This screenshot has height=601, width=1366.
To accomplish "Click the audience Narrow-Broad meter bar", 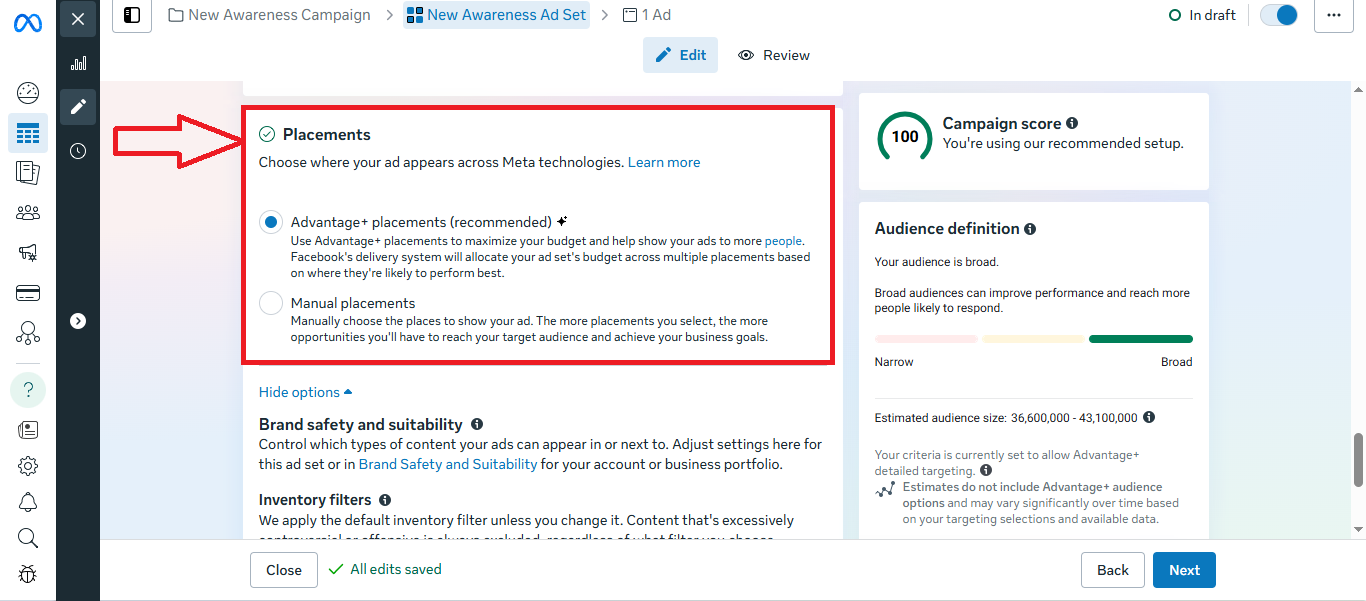I will [1033, 339].
